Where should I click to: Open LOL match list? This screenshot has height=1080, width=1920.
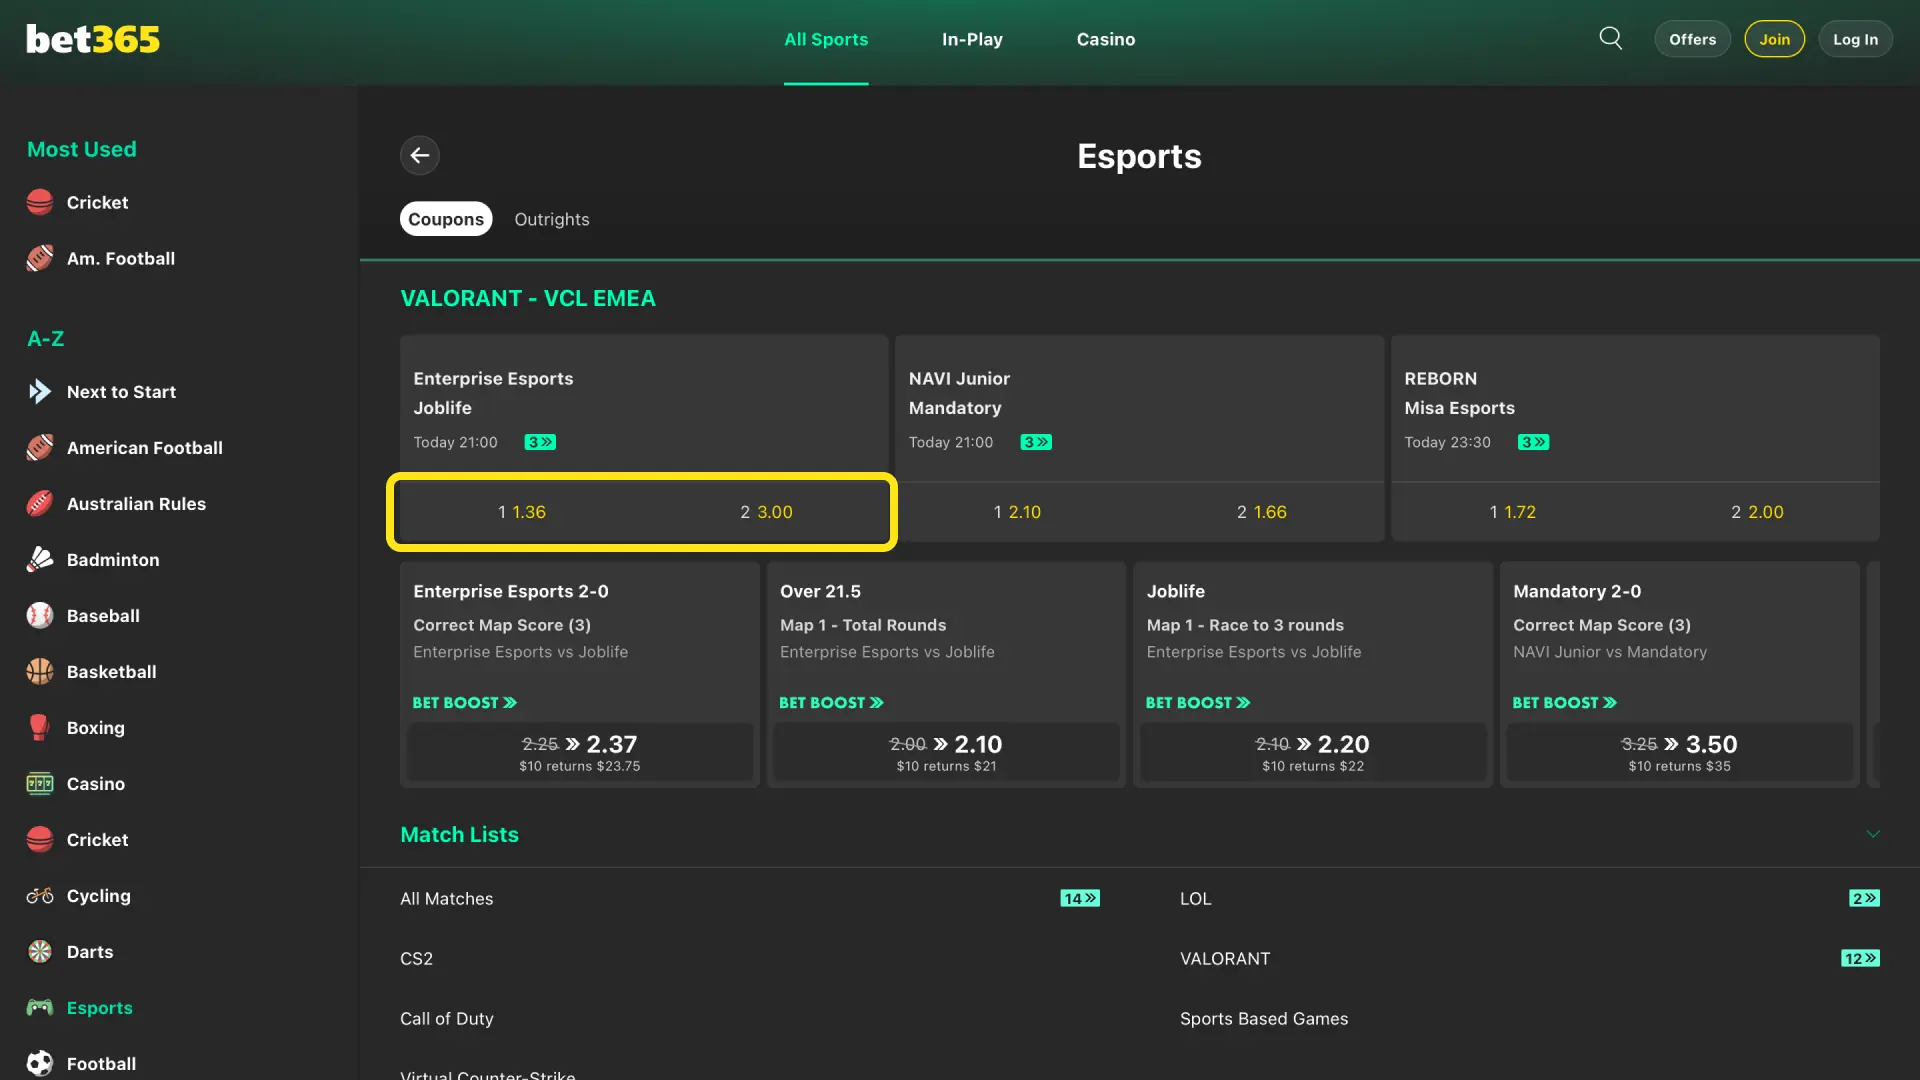click(1195, 898)
